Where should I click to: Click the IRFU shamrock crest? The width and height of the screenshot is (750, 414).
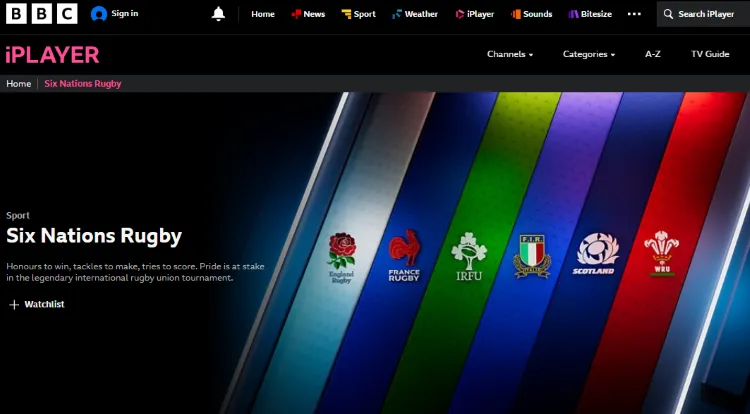point(469,256)
